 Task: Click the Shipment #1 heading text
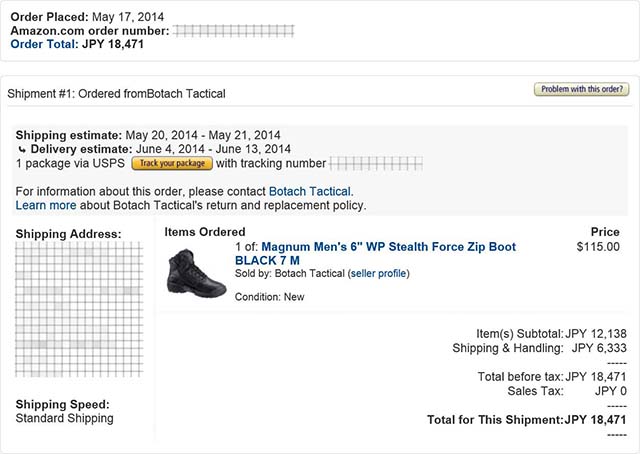click(116, 93)
